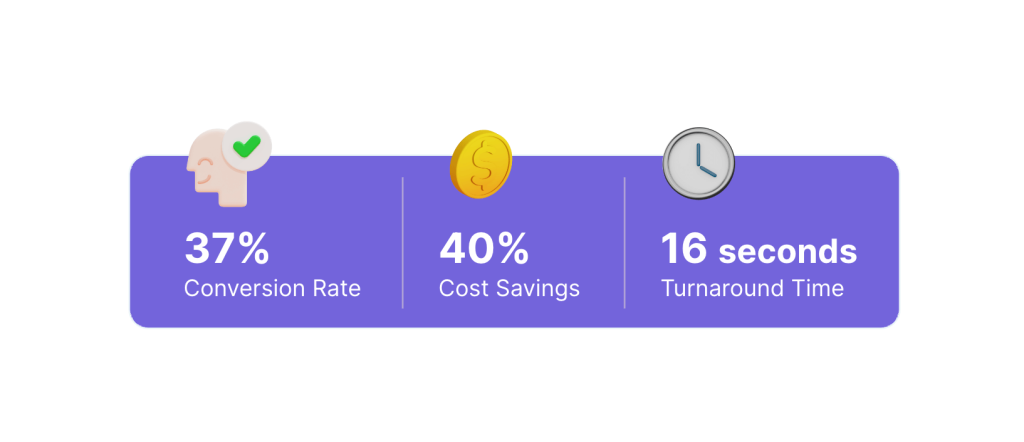
Task: Click the percent sign in 40%
Action: [510, 249]
